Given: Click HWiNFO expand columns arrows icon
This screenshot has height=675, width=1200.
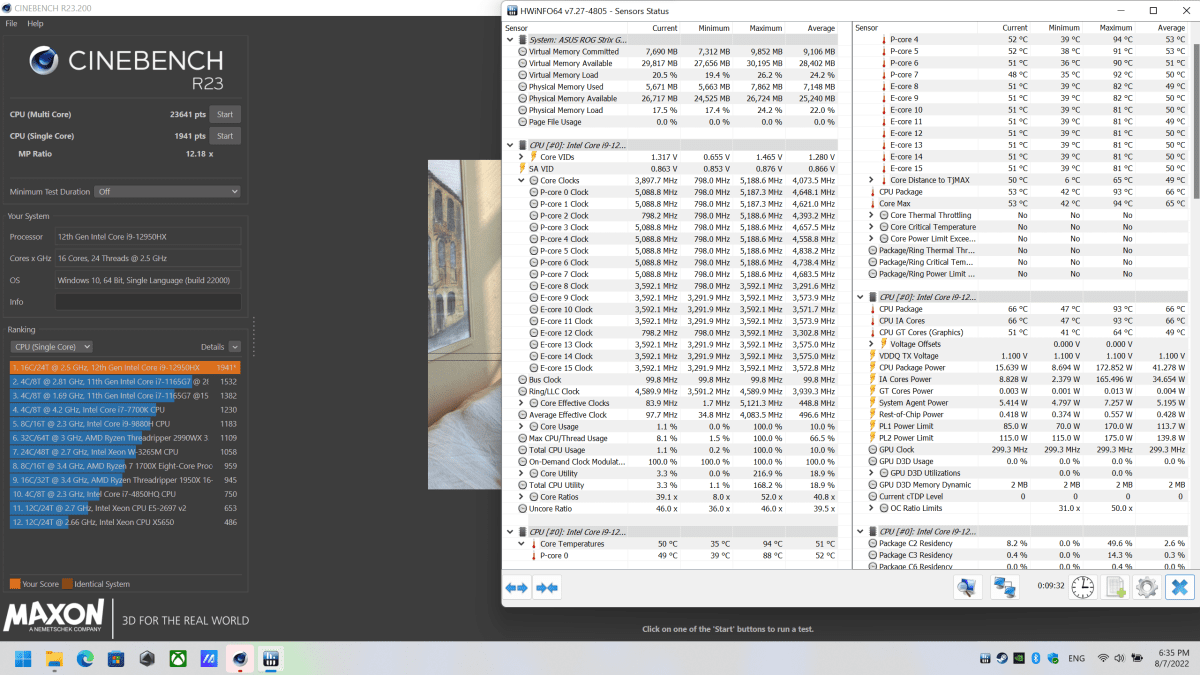Looking at the screenshot, I should pos(516,588).
